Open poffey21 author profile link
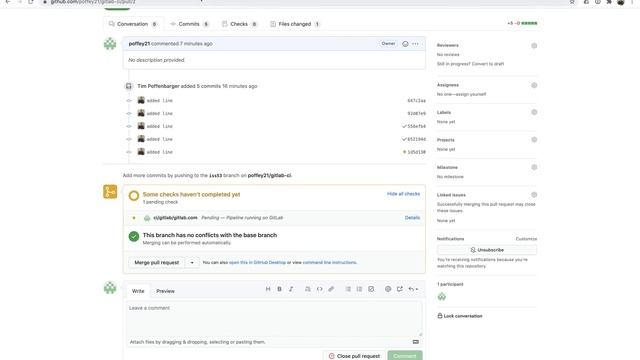Image resolution: width=640 pixels, height=360 pixels. (x=139, y=44)
